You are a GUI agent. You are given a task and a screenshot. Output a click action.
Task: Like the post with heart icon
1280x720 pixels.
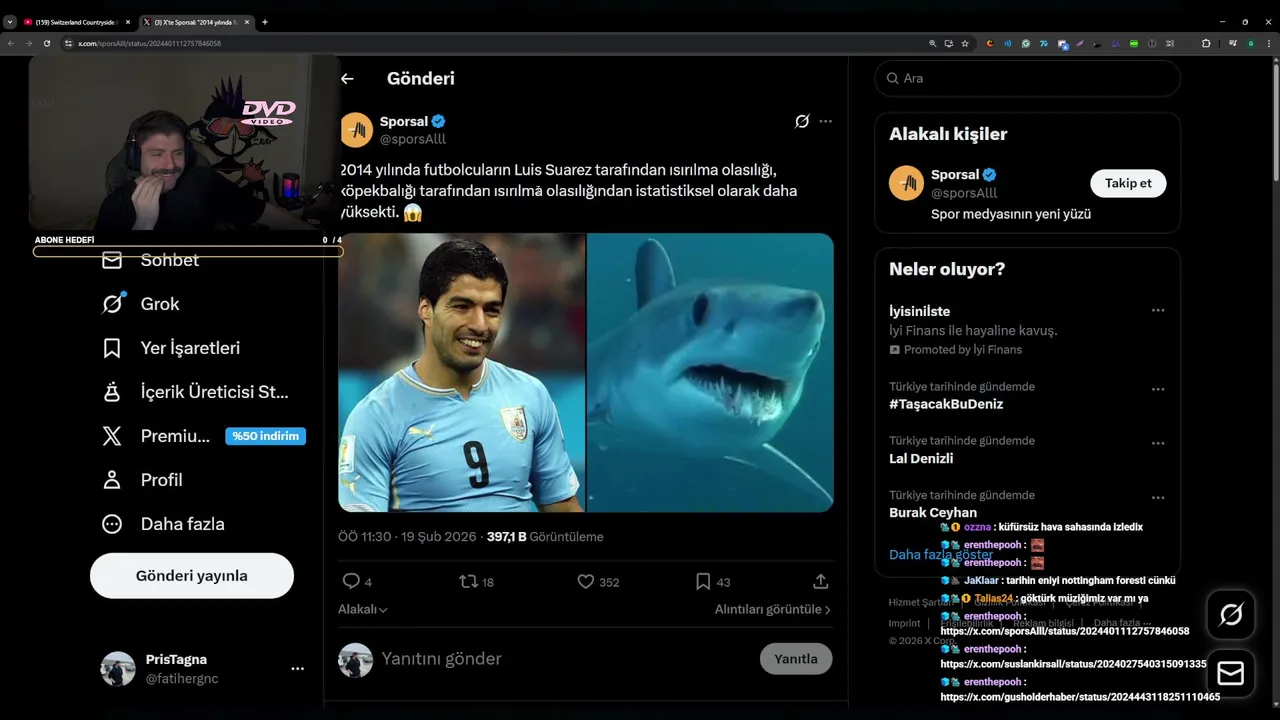click(598, 581)
